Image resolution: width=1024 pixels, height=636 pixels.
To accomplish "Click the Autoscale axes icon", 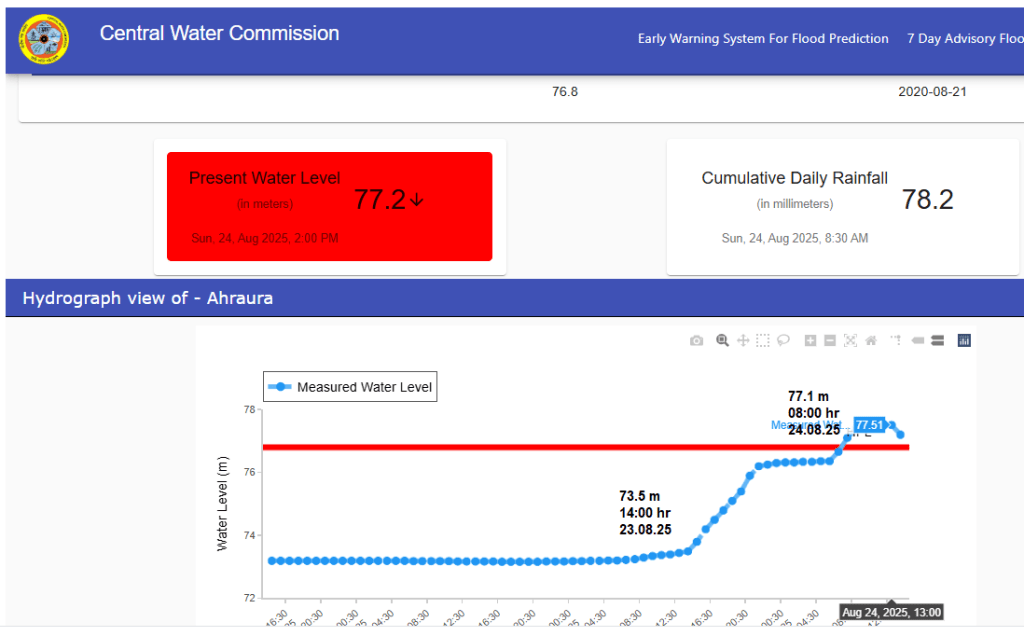I will 851,341.
